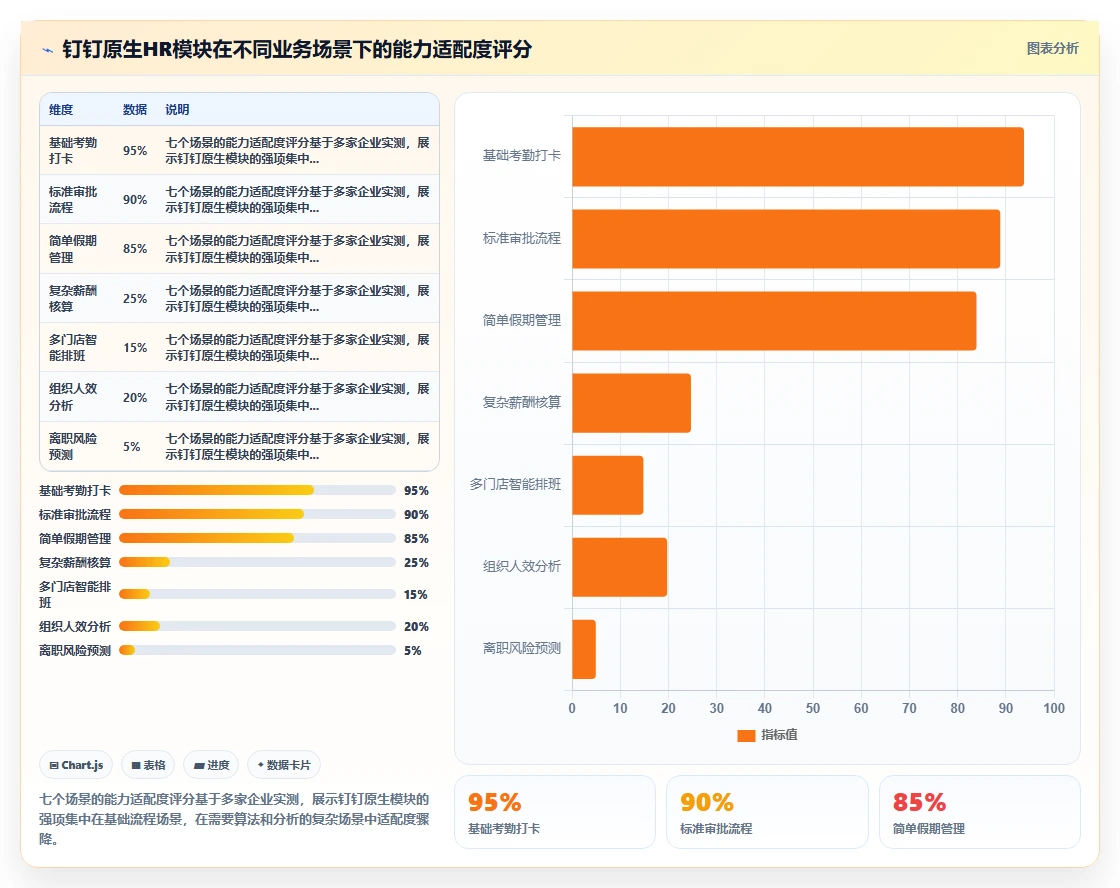Click the chart card title text at top
This screenshot has height=888, width=1120.
[297, 49]
